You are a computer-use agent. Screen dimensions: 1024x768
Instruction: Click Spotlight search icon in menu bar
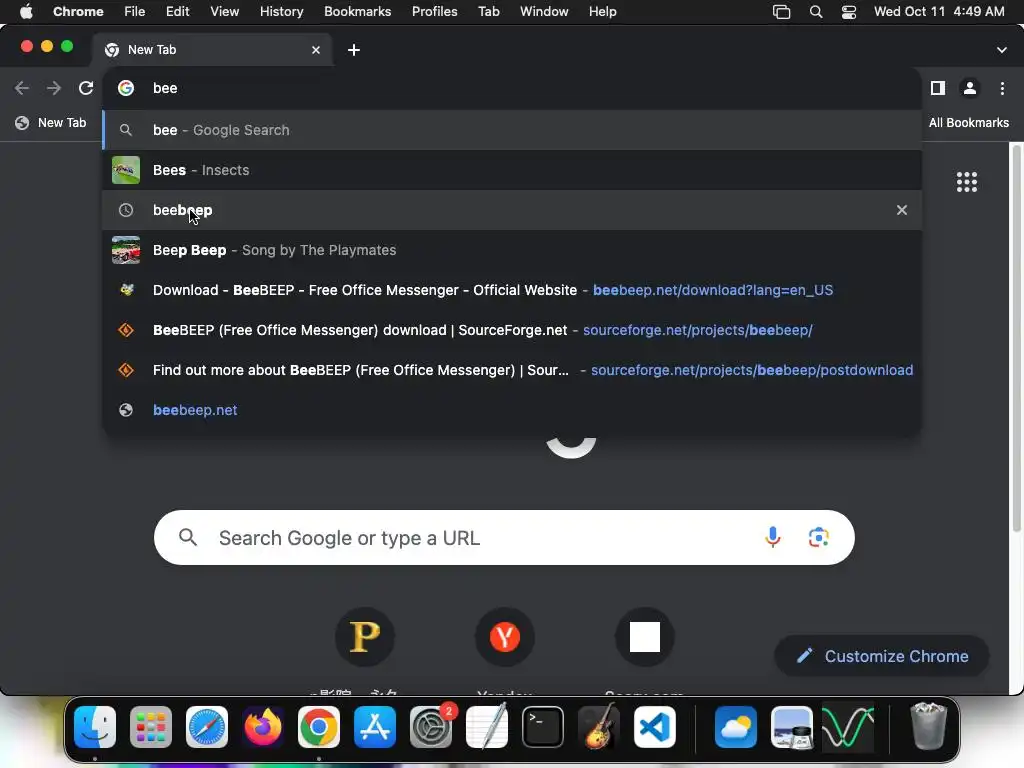[x=816, y=12]
